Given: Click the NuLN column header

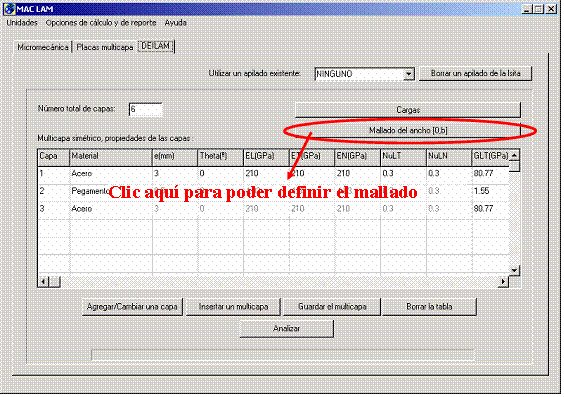Looking at the screenshot, I should 449,157.
